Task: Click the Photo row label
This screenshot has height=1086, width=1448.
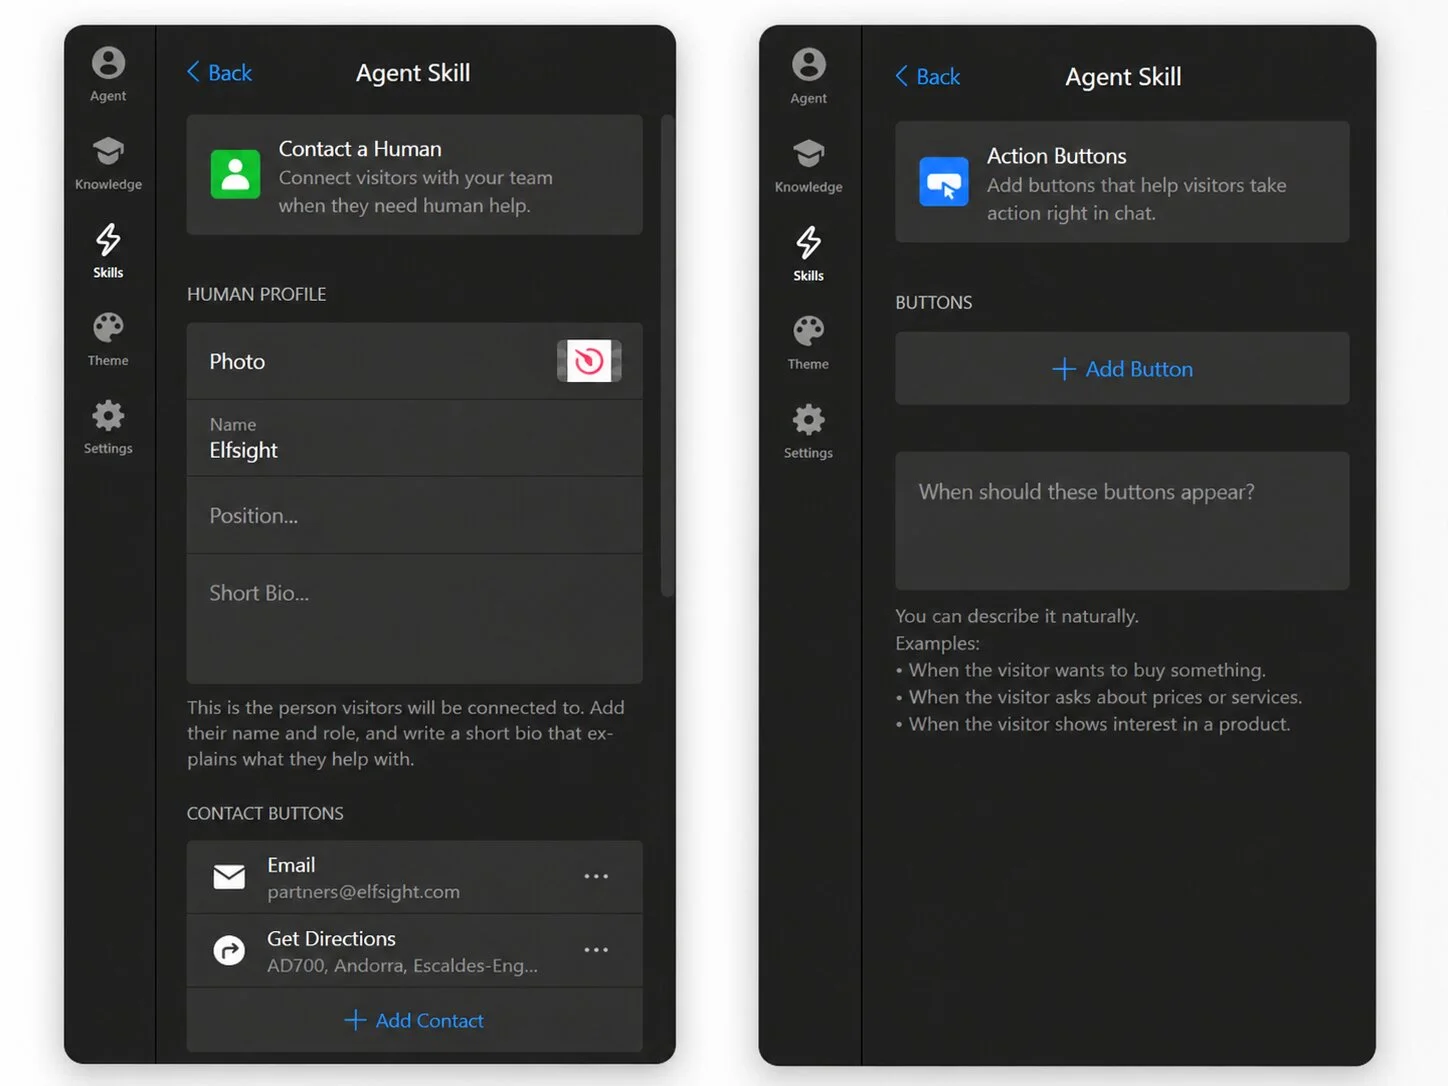Action: (237, 361)
